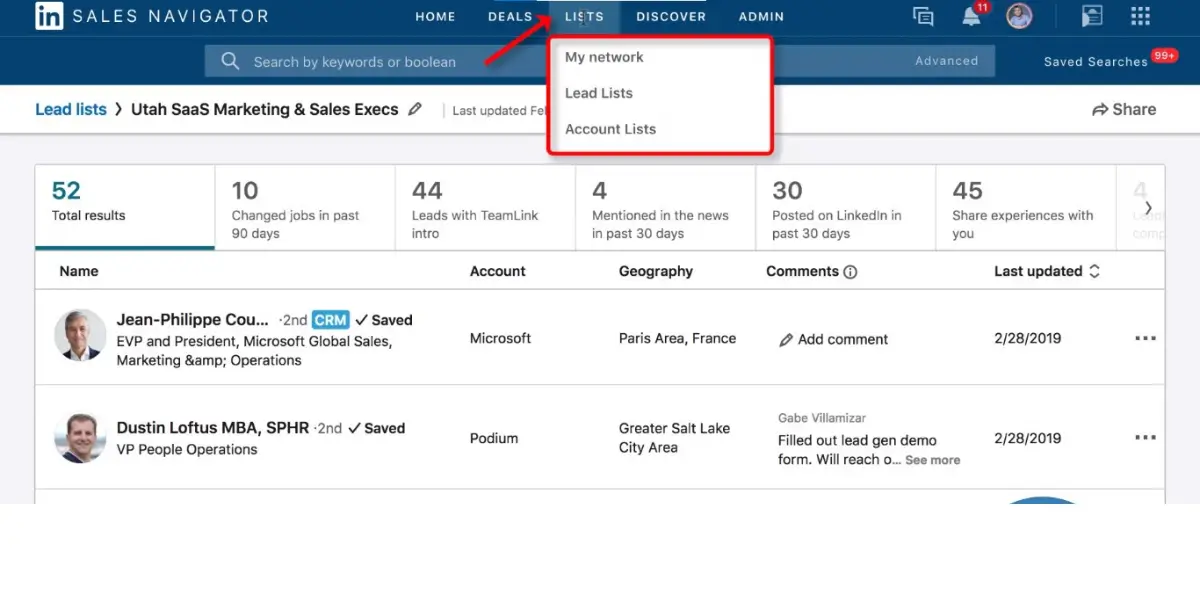Open Dustin Loftus MBA, SPHR lead name

(x=214, y=428)
